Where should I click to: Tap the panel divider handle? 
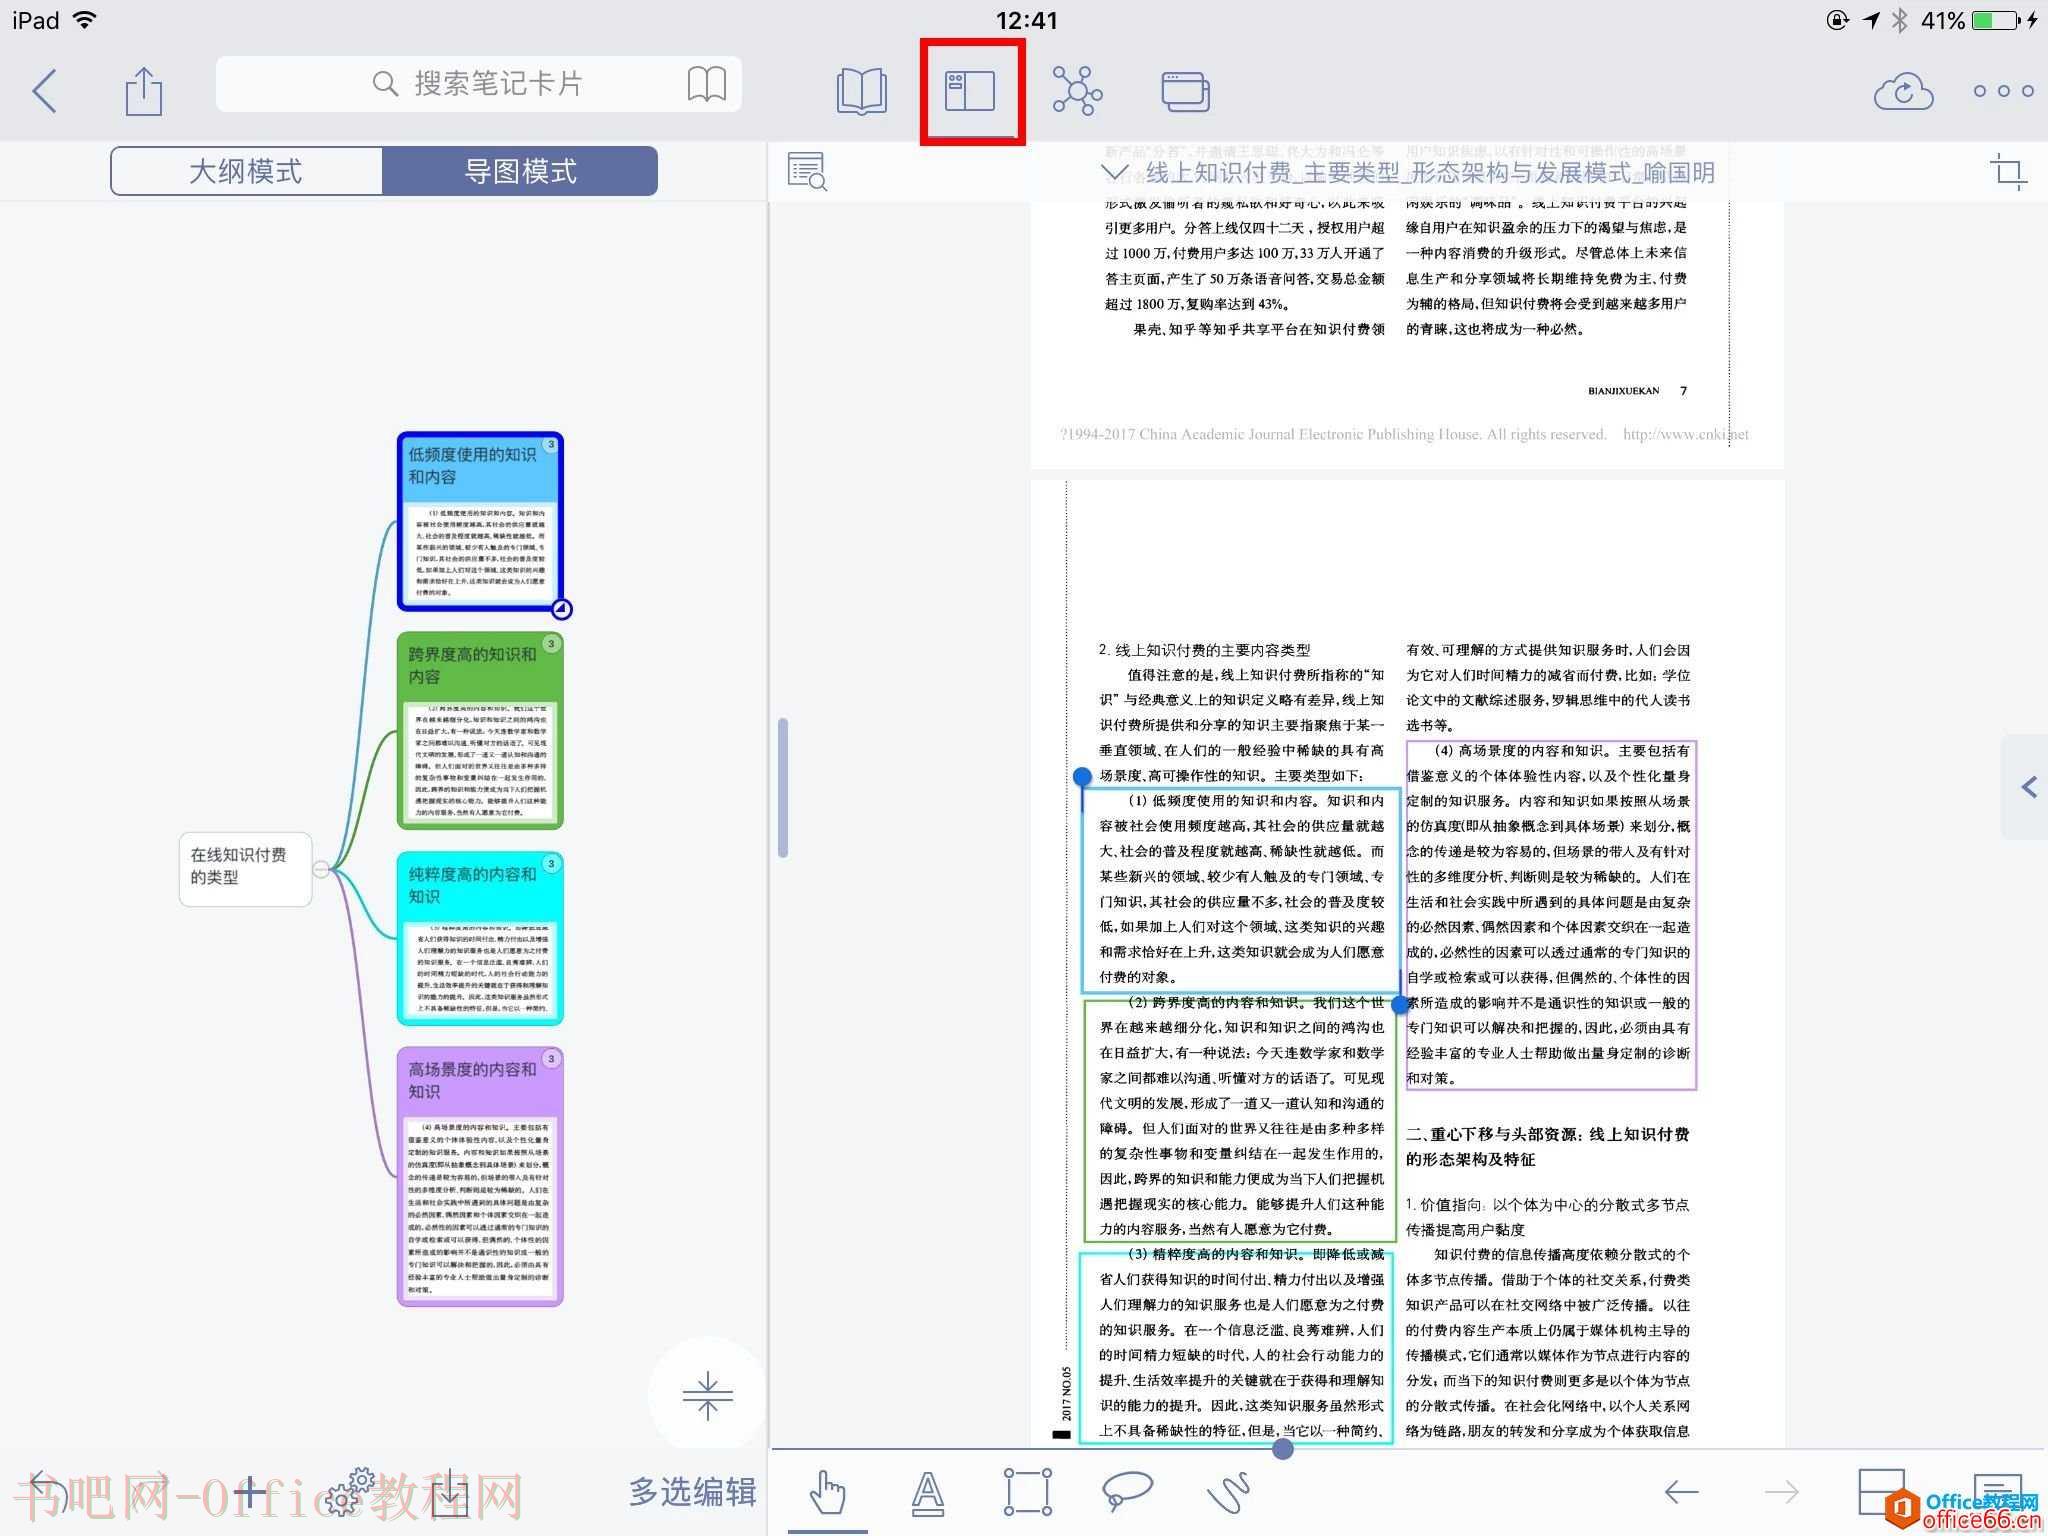point(783,787)
